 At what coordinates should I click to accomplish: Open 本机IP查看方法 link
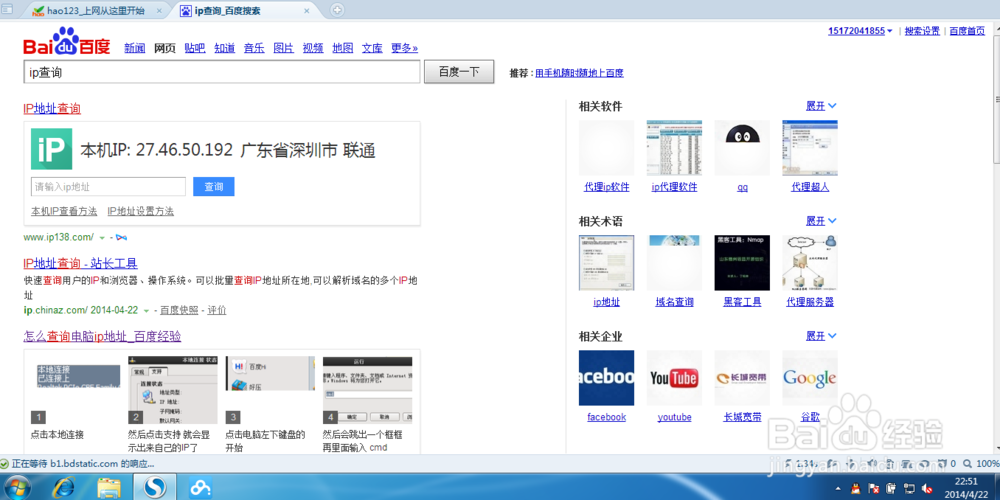click(x=64, y=211)
